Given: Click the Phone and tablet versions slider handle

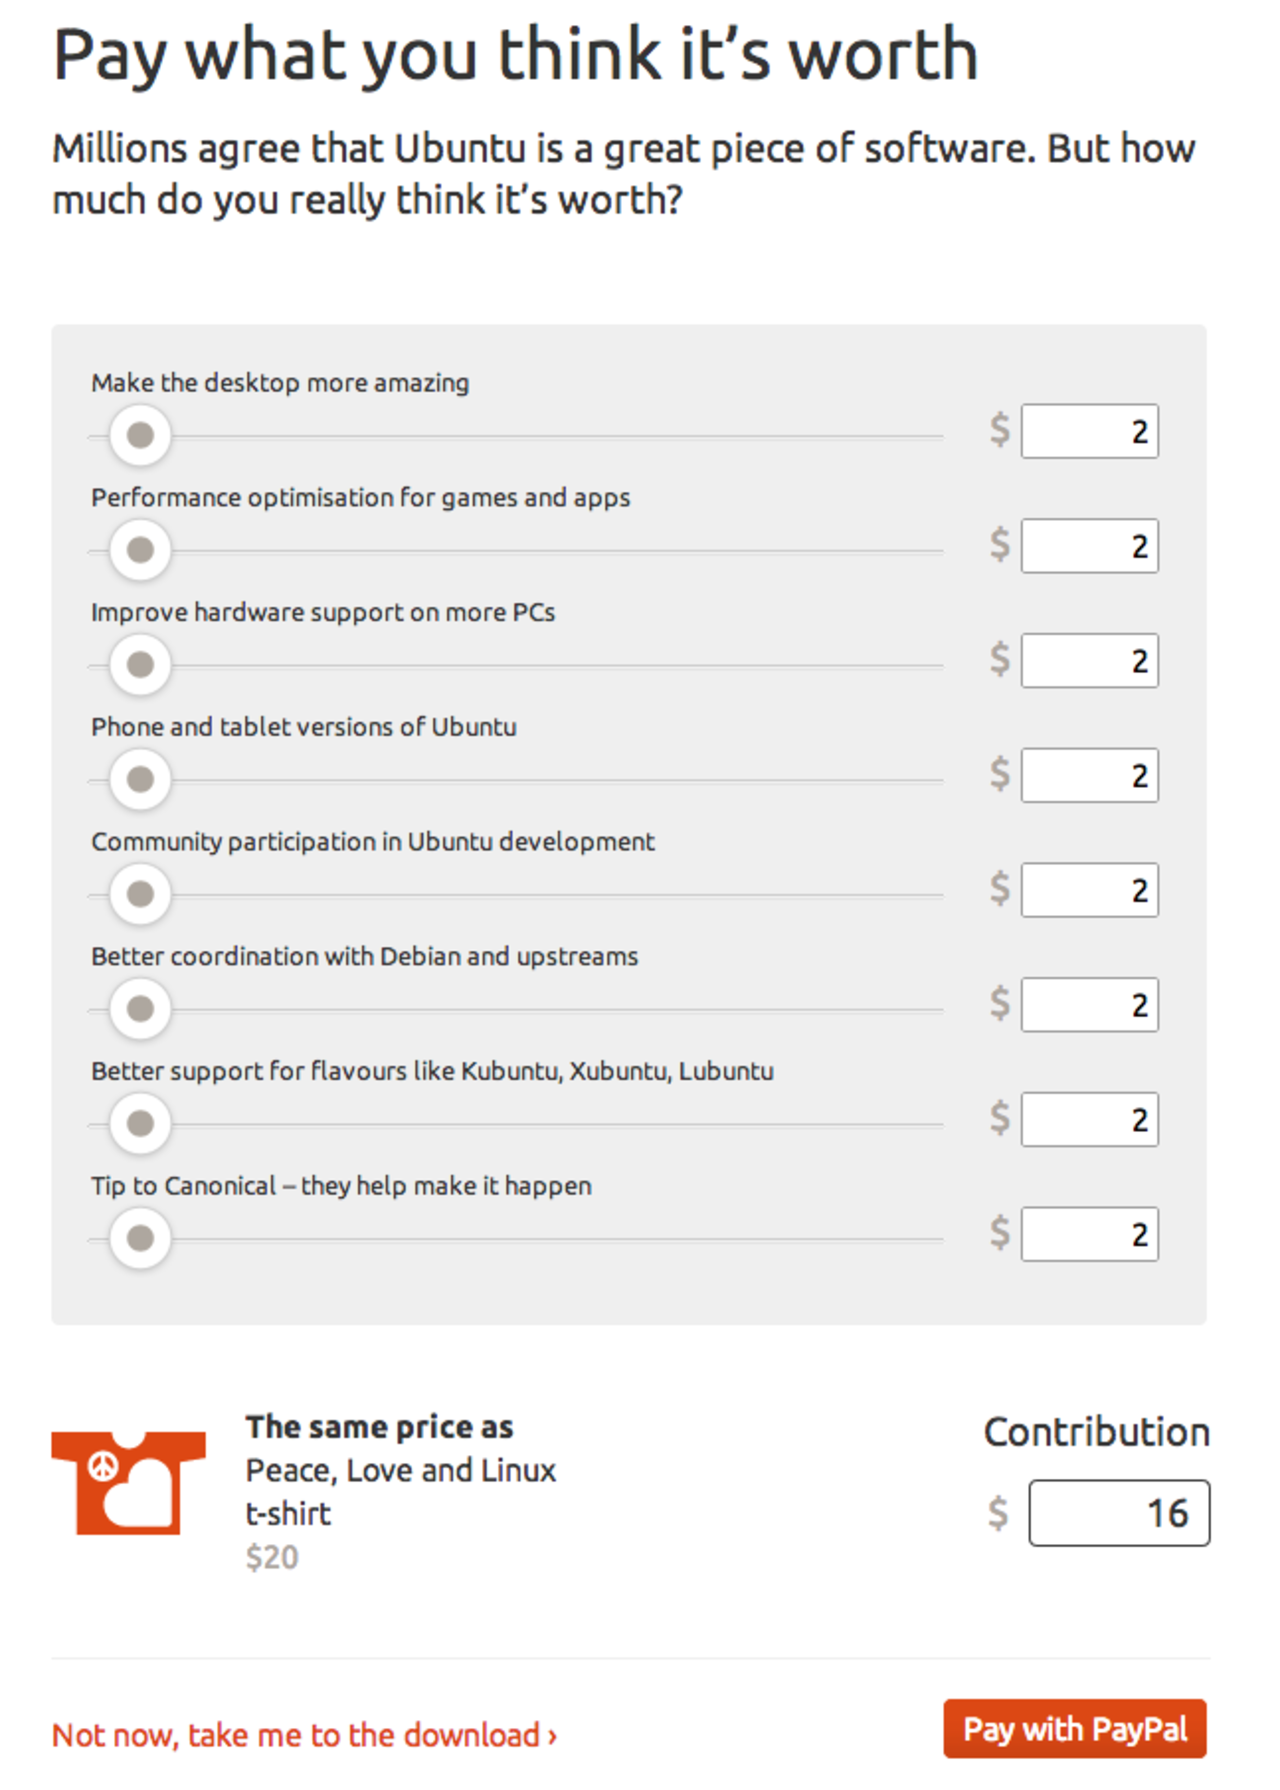Looking at the screenshot, I should point(140,779).
